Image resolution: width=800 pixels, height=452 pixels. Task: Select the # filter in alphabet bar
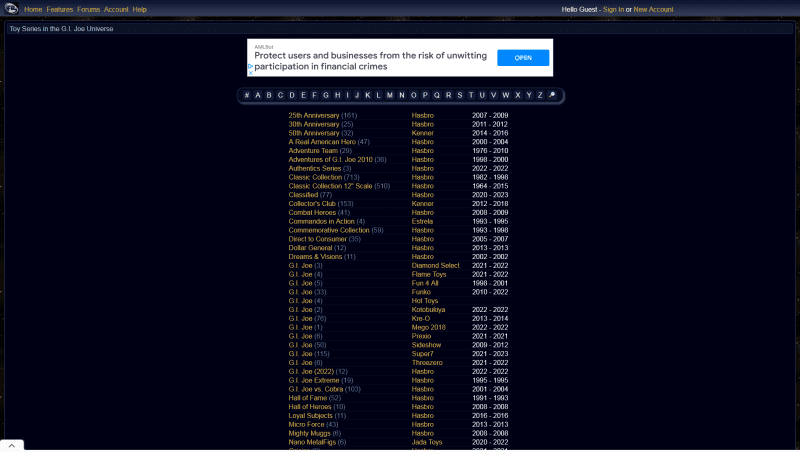click(x=246, y=95)
